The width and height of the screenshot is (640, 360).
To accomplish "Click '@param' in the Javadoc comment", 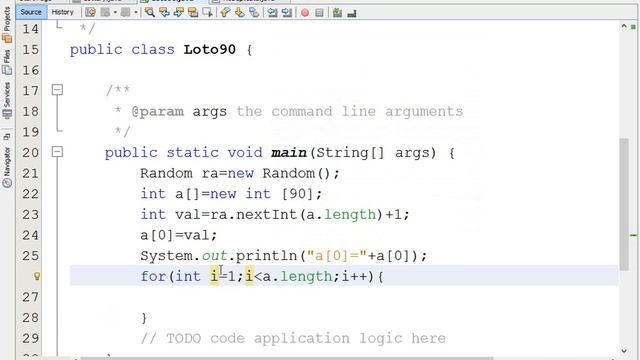I will [158, 111].
